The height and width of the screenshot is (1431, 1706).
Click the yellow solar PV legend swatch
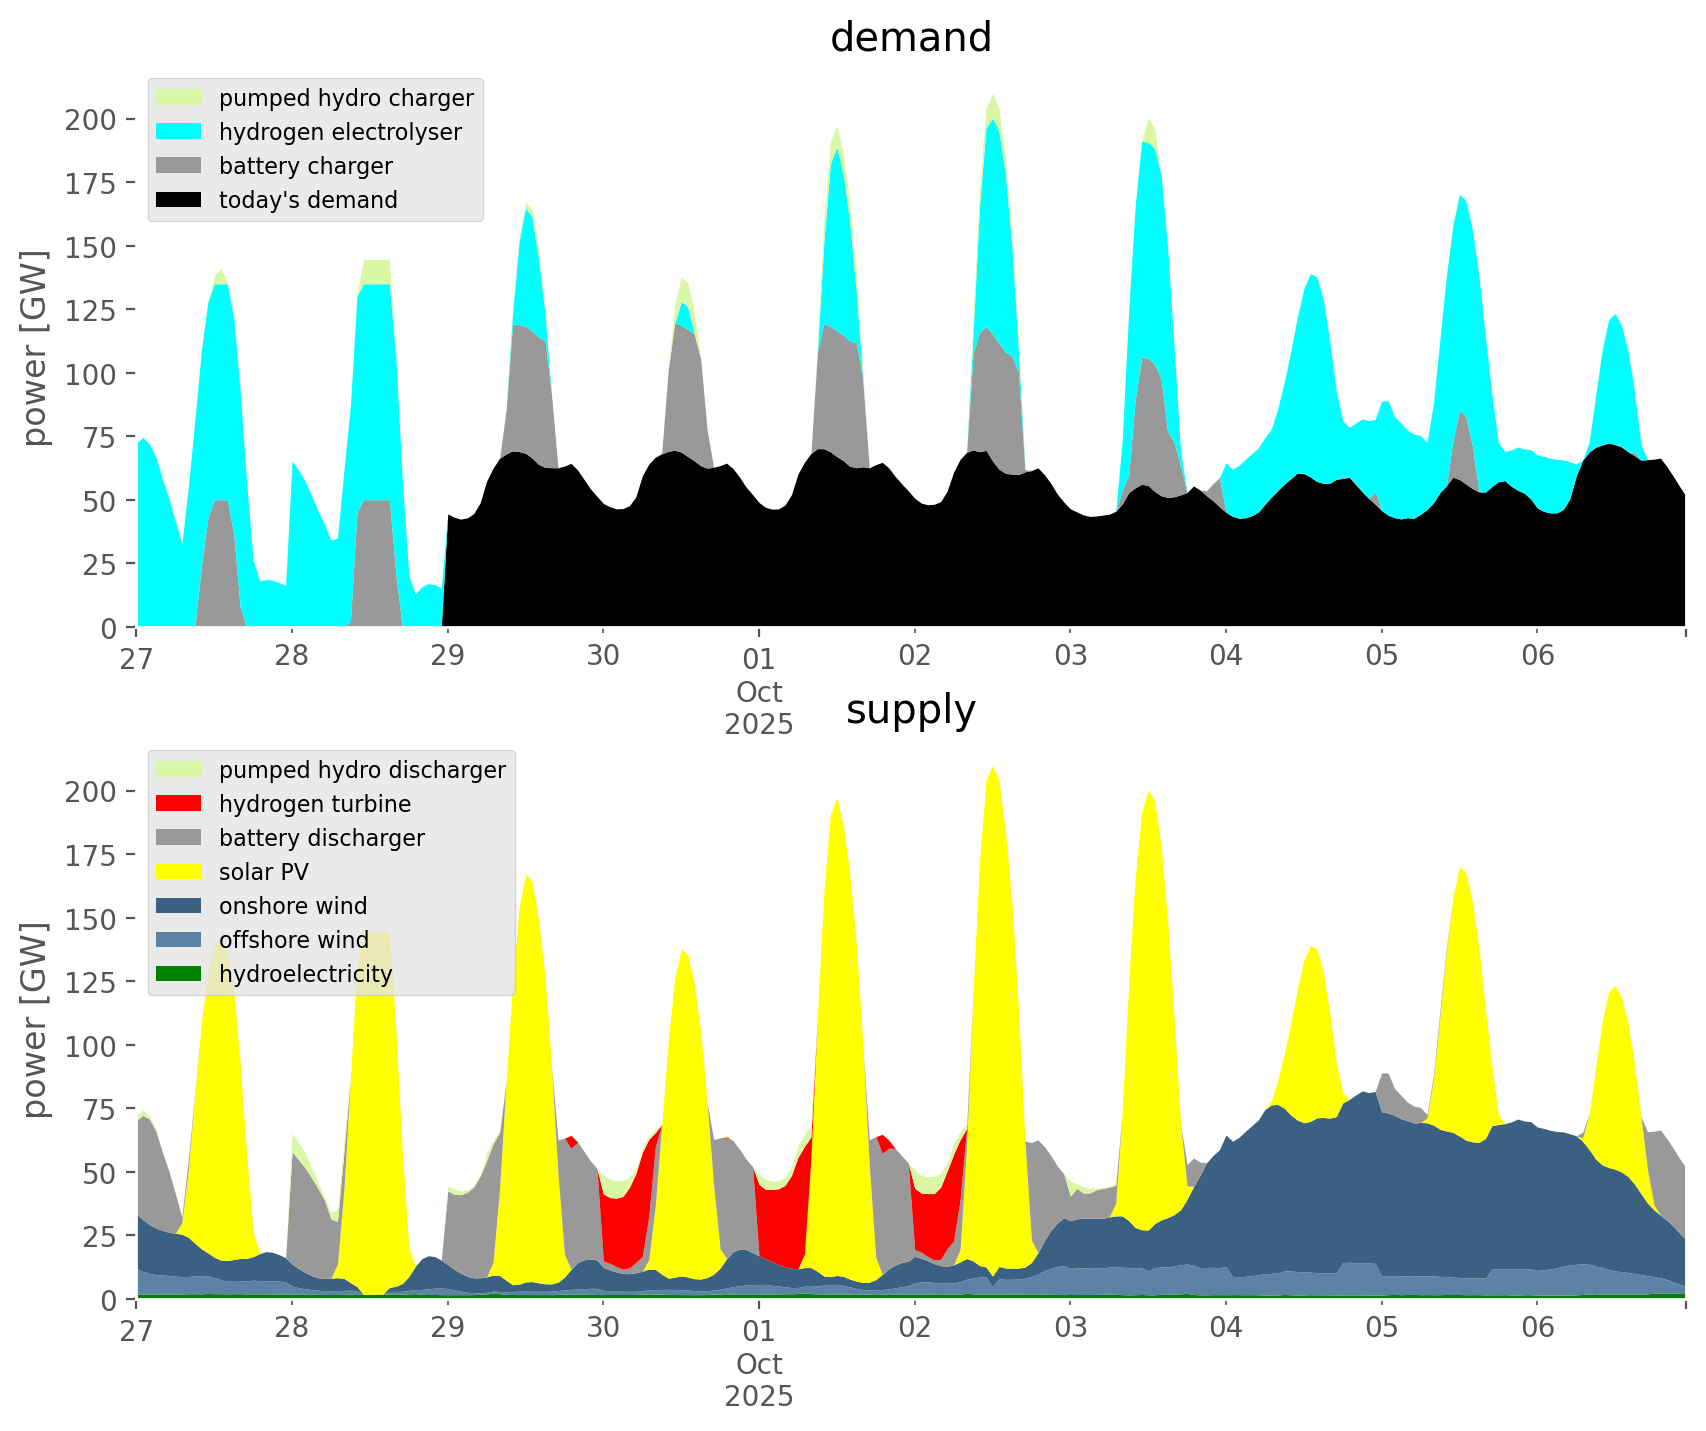(179, 872)
